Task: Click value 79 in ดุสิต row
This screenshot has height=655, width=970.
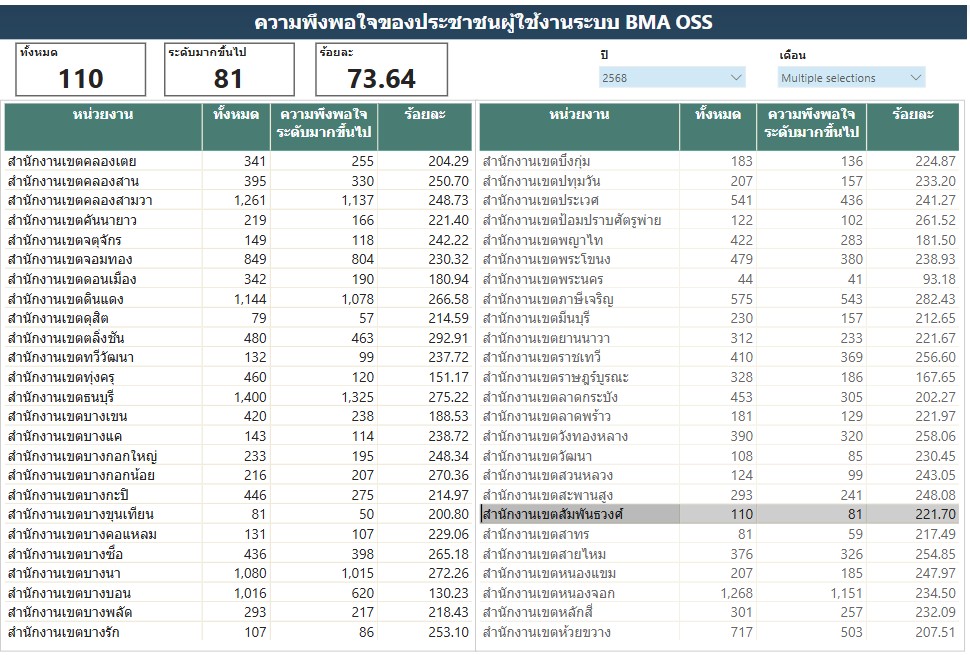Action: click(x=259, y=318)
